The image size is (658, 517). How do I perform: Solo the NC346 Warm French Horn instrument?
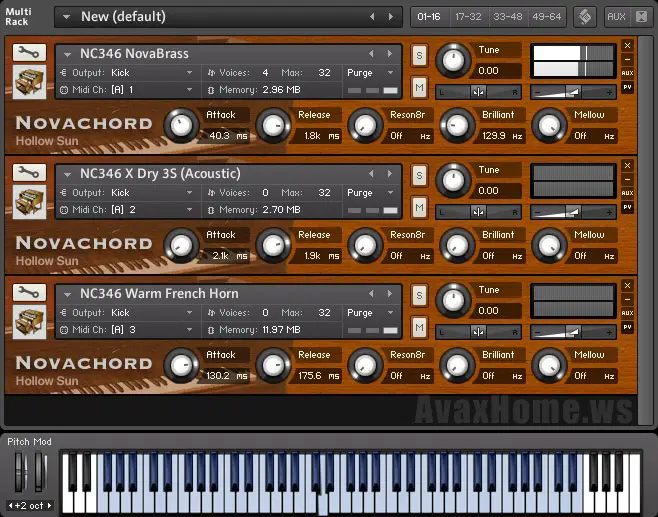pyautogui.click(x=419, y=295)
